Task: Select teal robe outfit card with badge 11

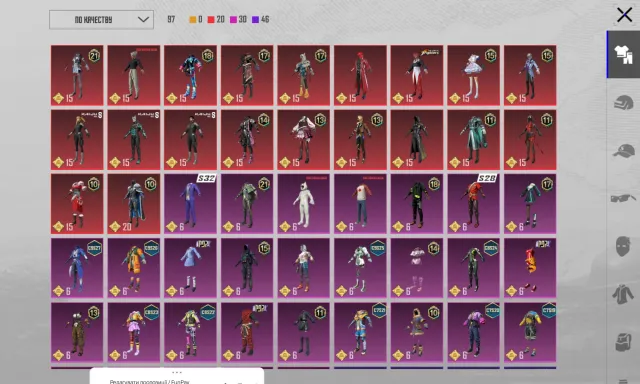Action: (473, 140)
